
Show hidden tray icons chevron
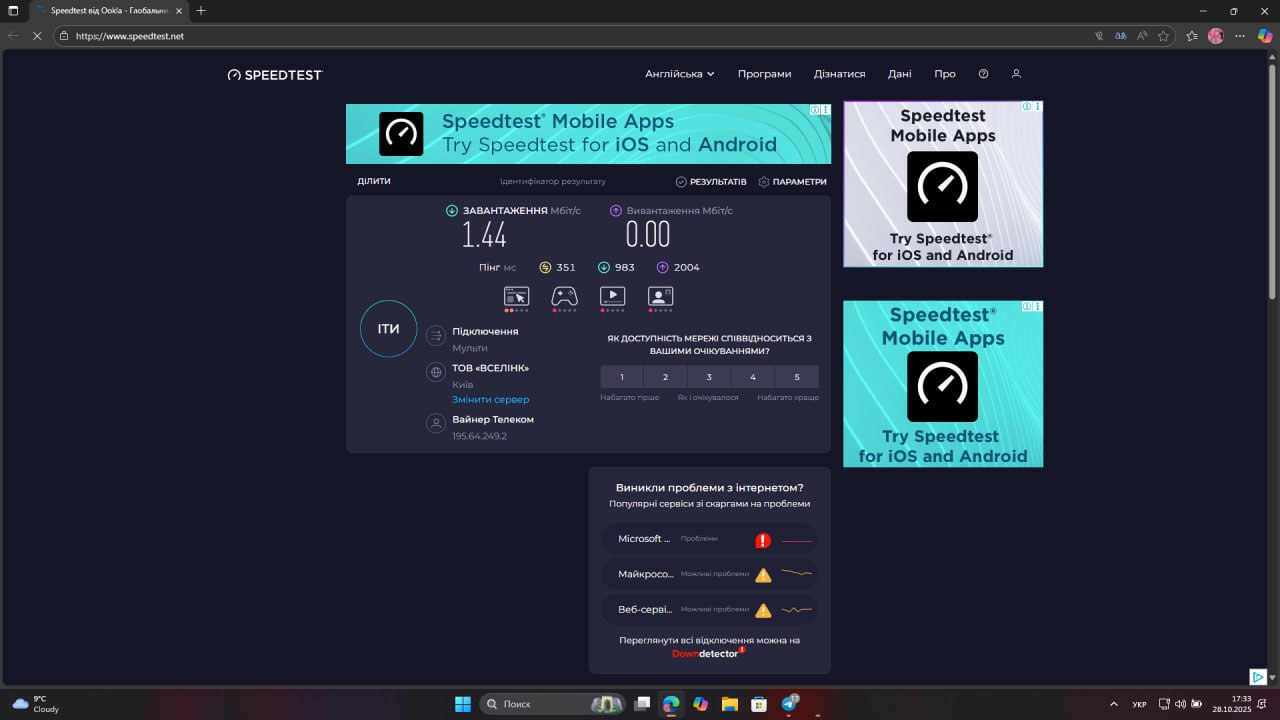[1114, 704]
